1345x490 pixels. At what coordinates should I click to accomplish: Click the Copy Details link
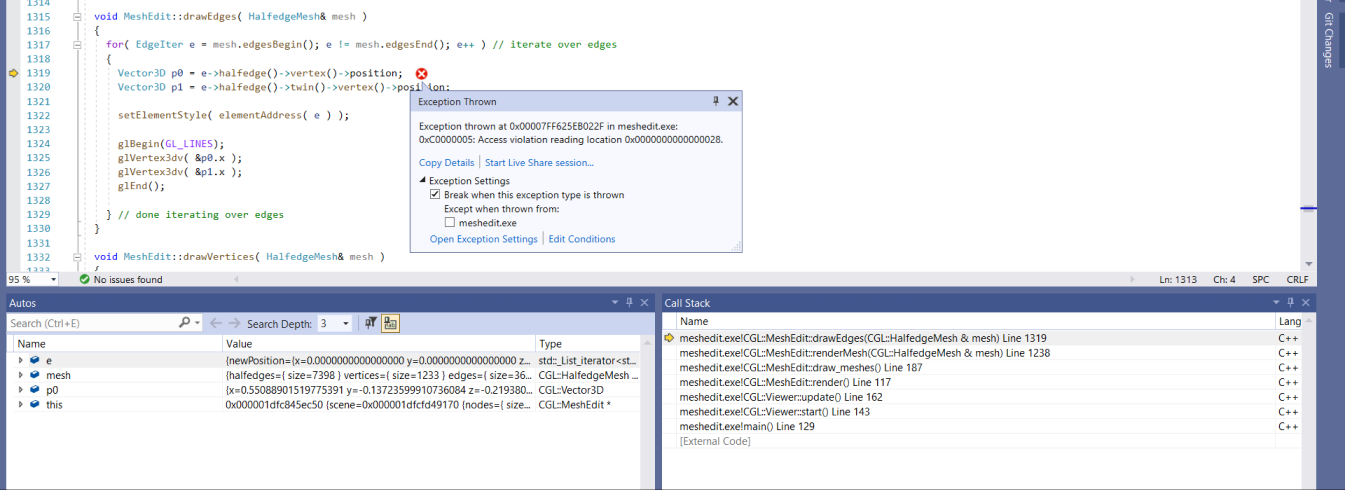pyautogui.click(x=446, y=163)
